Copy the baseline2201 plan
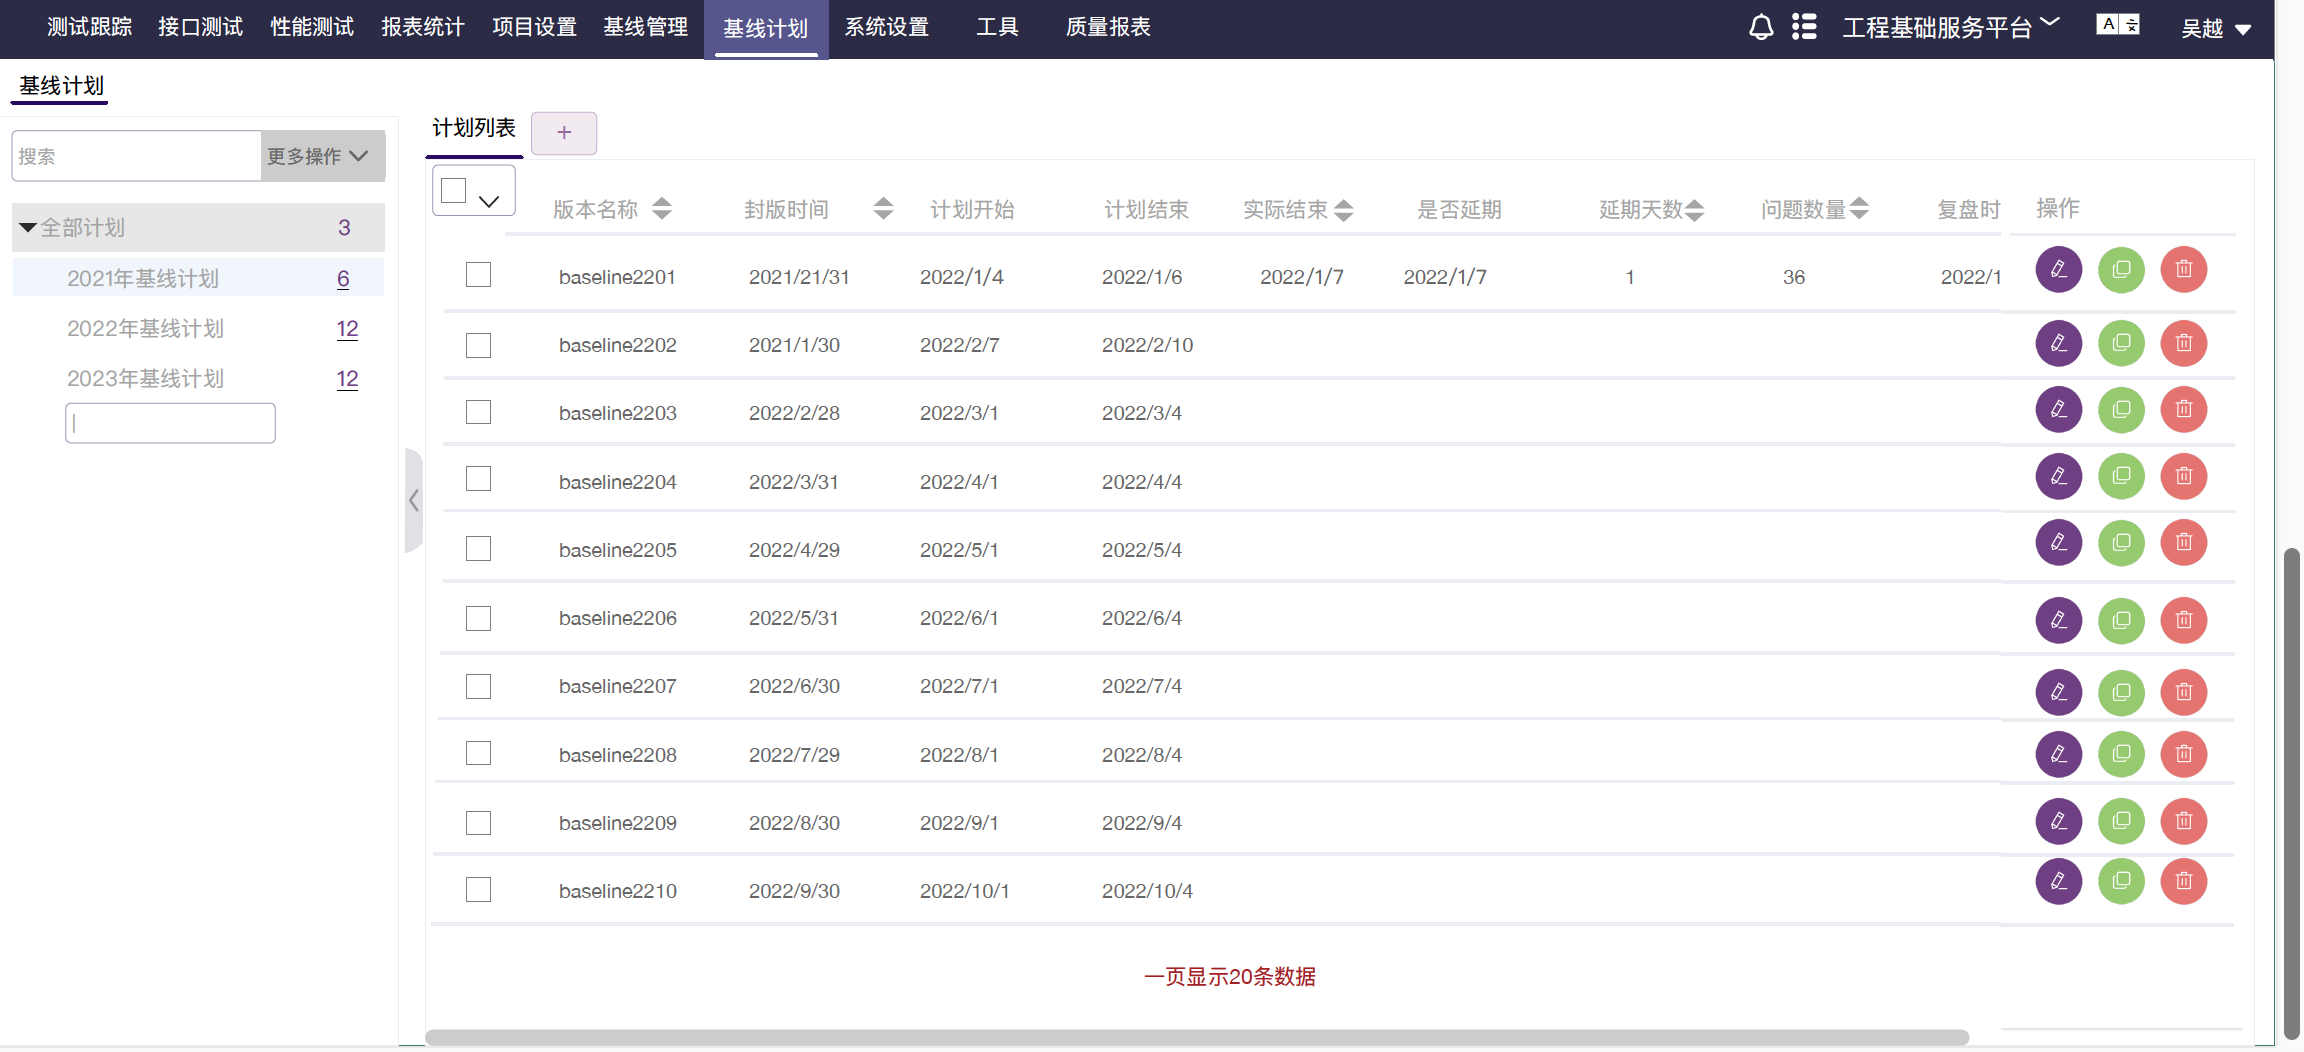The height and width of the screenshot is (1052, 2304). [x=2121, y=270]
